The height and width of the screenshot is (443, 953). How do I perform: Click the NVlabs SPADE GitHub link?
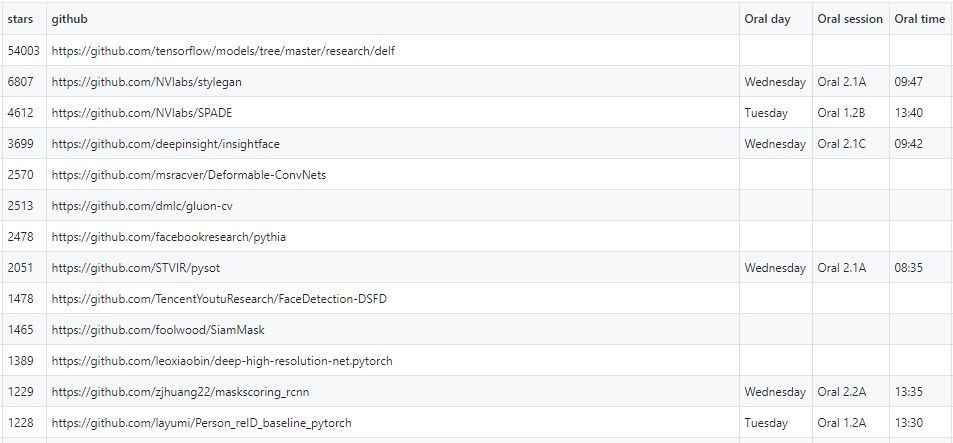(142, 113)
